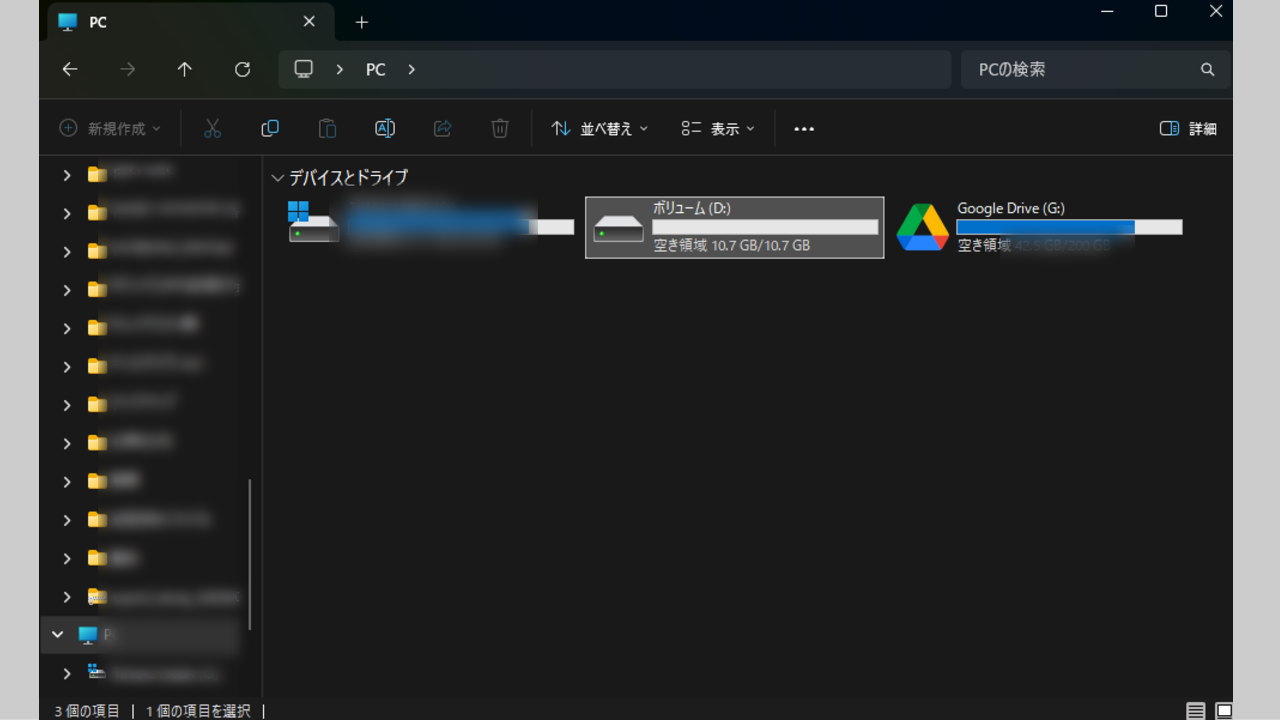Click the PC breadcrumb in address bar
1280x720 pixels.
point(376,69)
